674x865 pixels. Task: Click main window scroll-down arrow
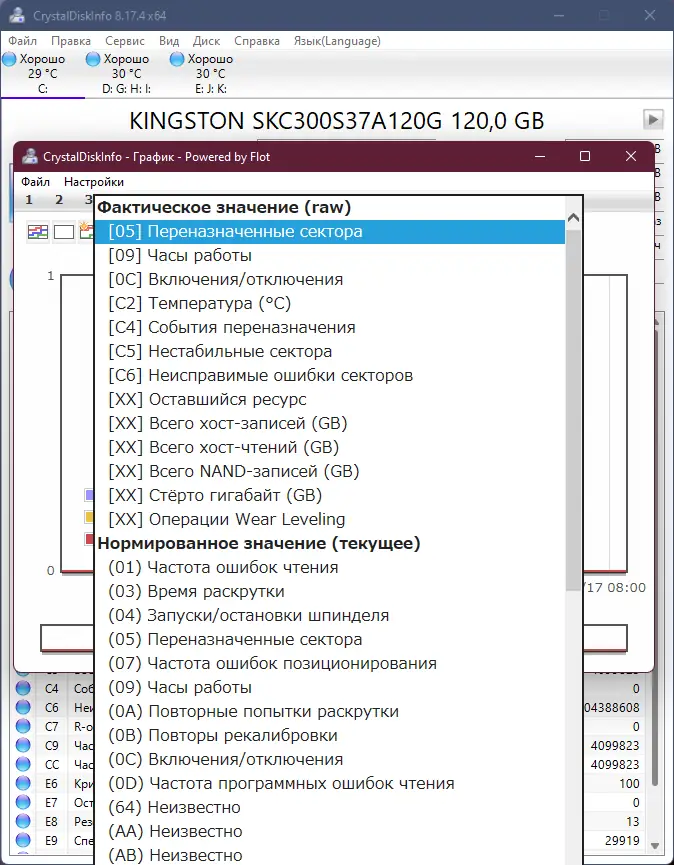tap(655, 846)
